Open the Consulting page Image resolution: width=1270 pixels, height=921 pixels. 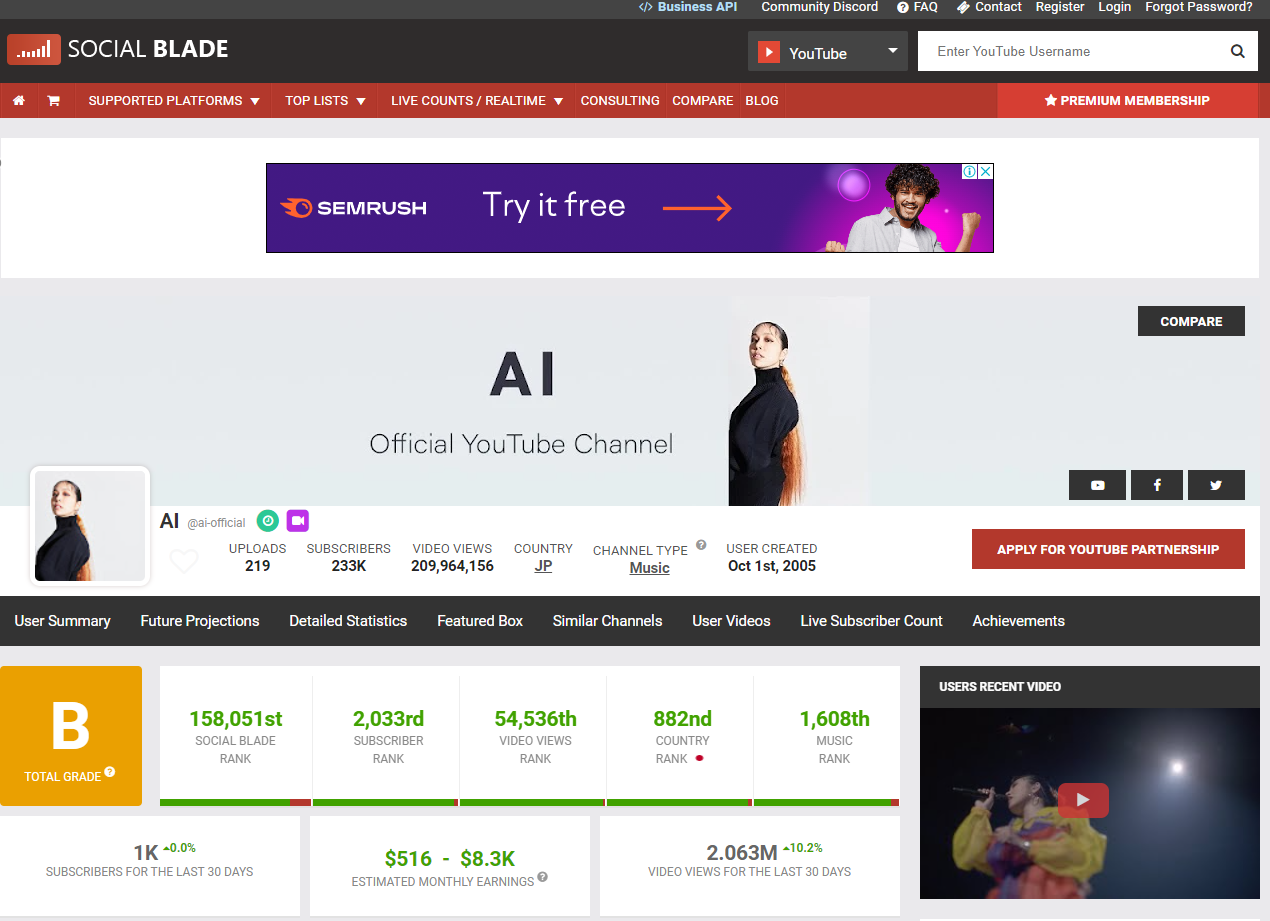[x=620, y=101]
